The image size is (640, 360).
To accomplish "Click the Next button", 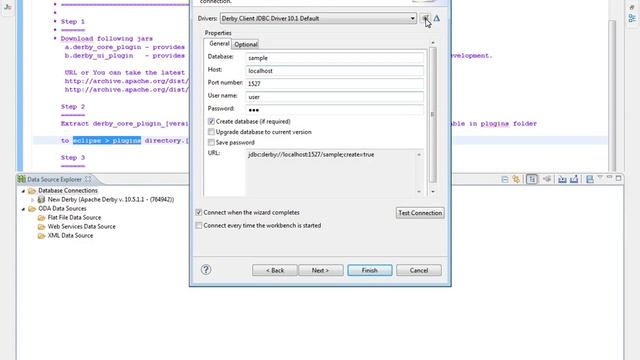I will pos(320,270).
